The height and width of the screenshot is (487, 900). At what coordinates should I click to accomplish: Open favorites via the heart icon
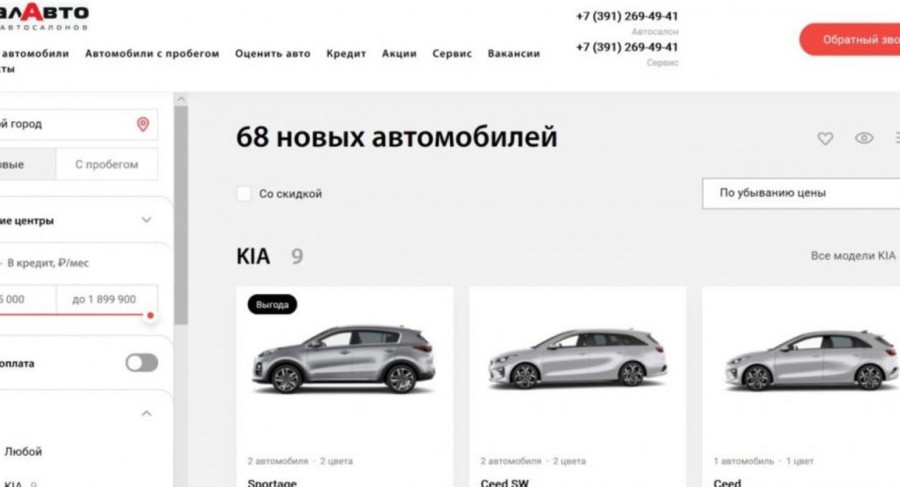[825, 138]
